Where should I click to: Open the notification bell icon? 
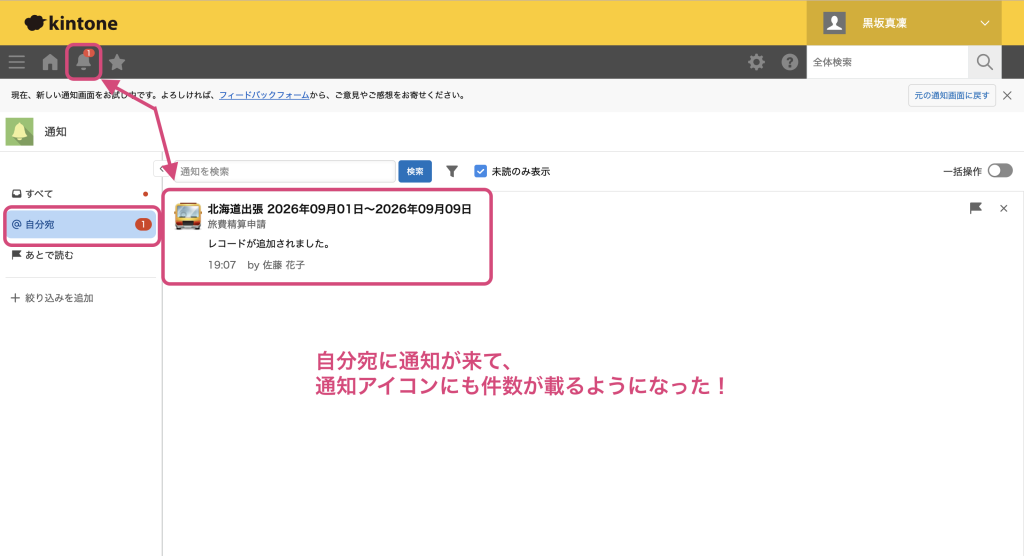pyautogui.click(x=84, y=61)
